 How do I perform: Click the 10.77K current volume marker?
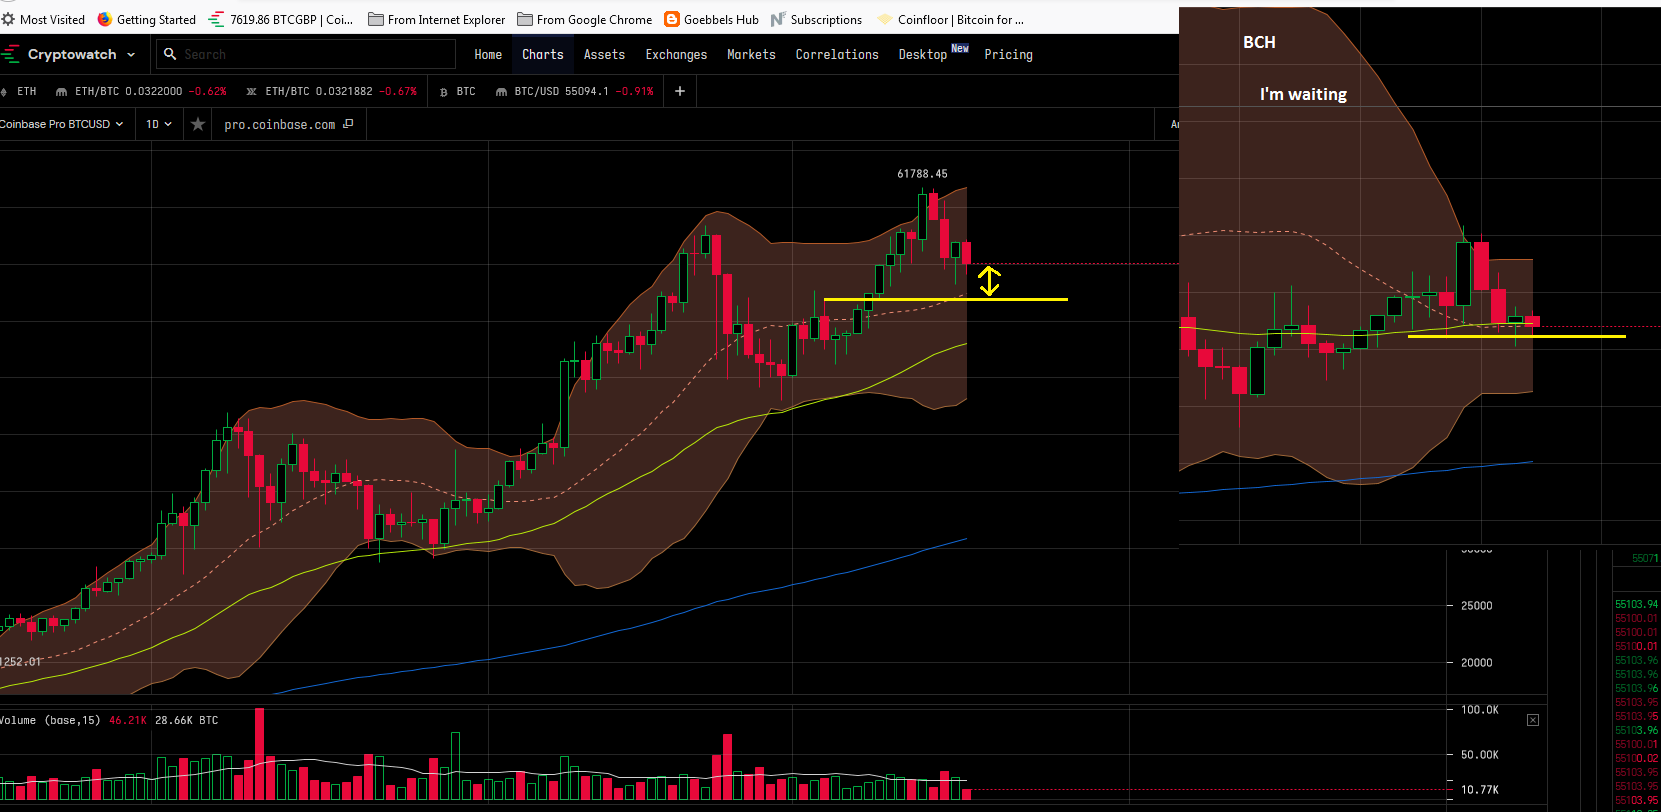(x=1480, y=790)
